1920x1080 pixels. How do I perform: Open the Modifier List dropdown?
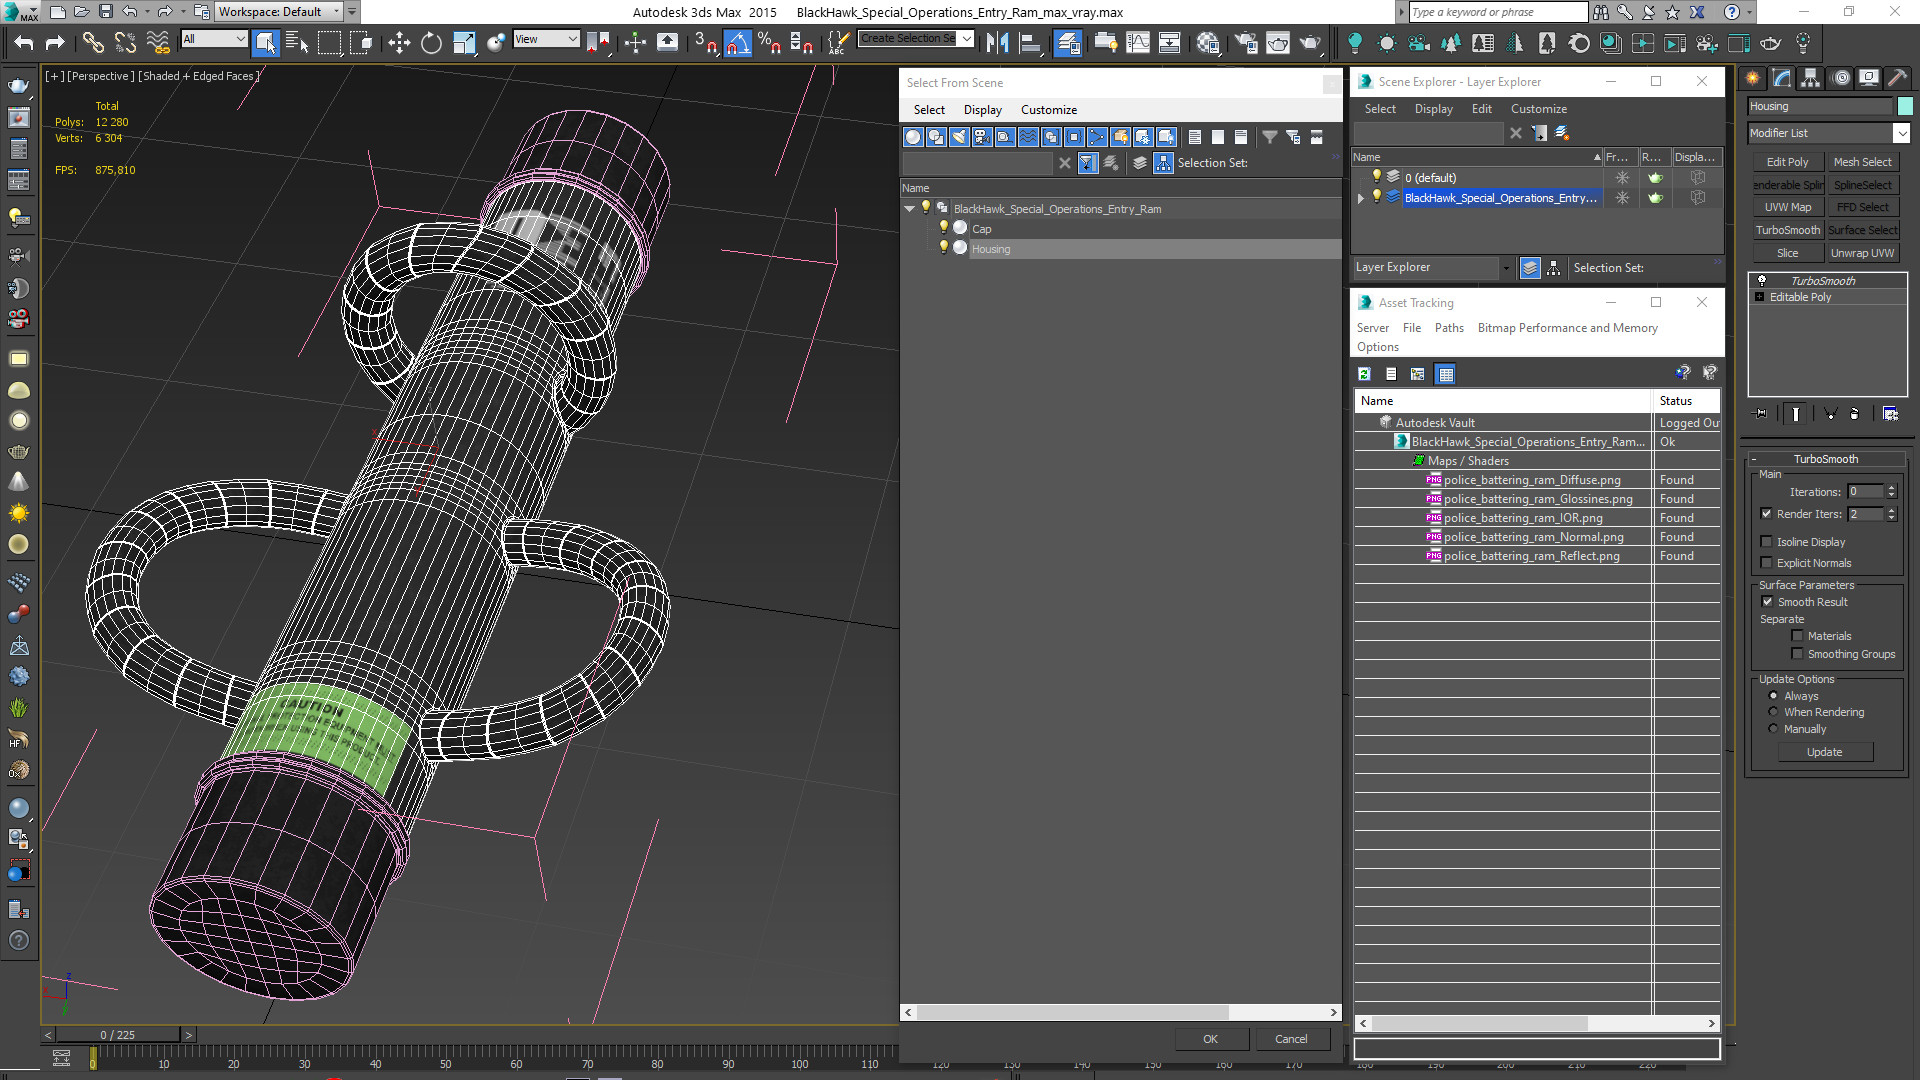1901,133
